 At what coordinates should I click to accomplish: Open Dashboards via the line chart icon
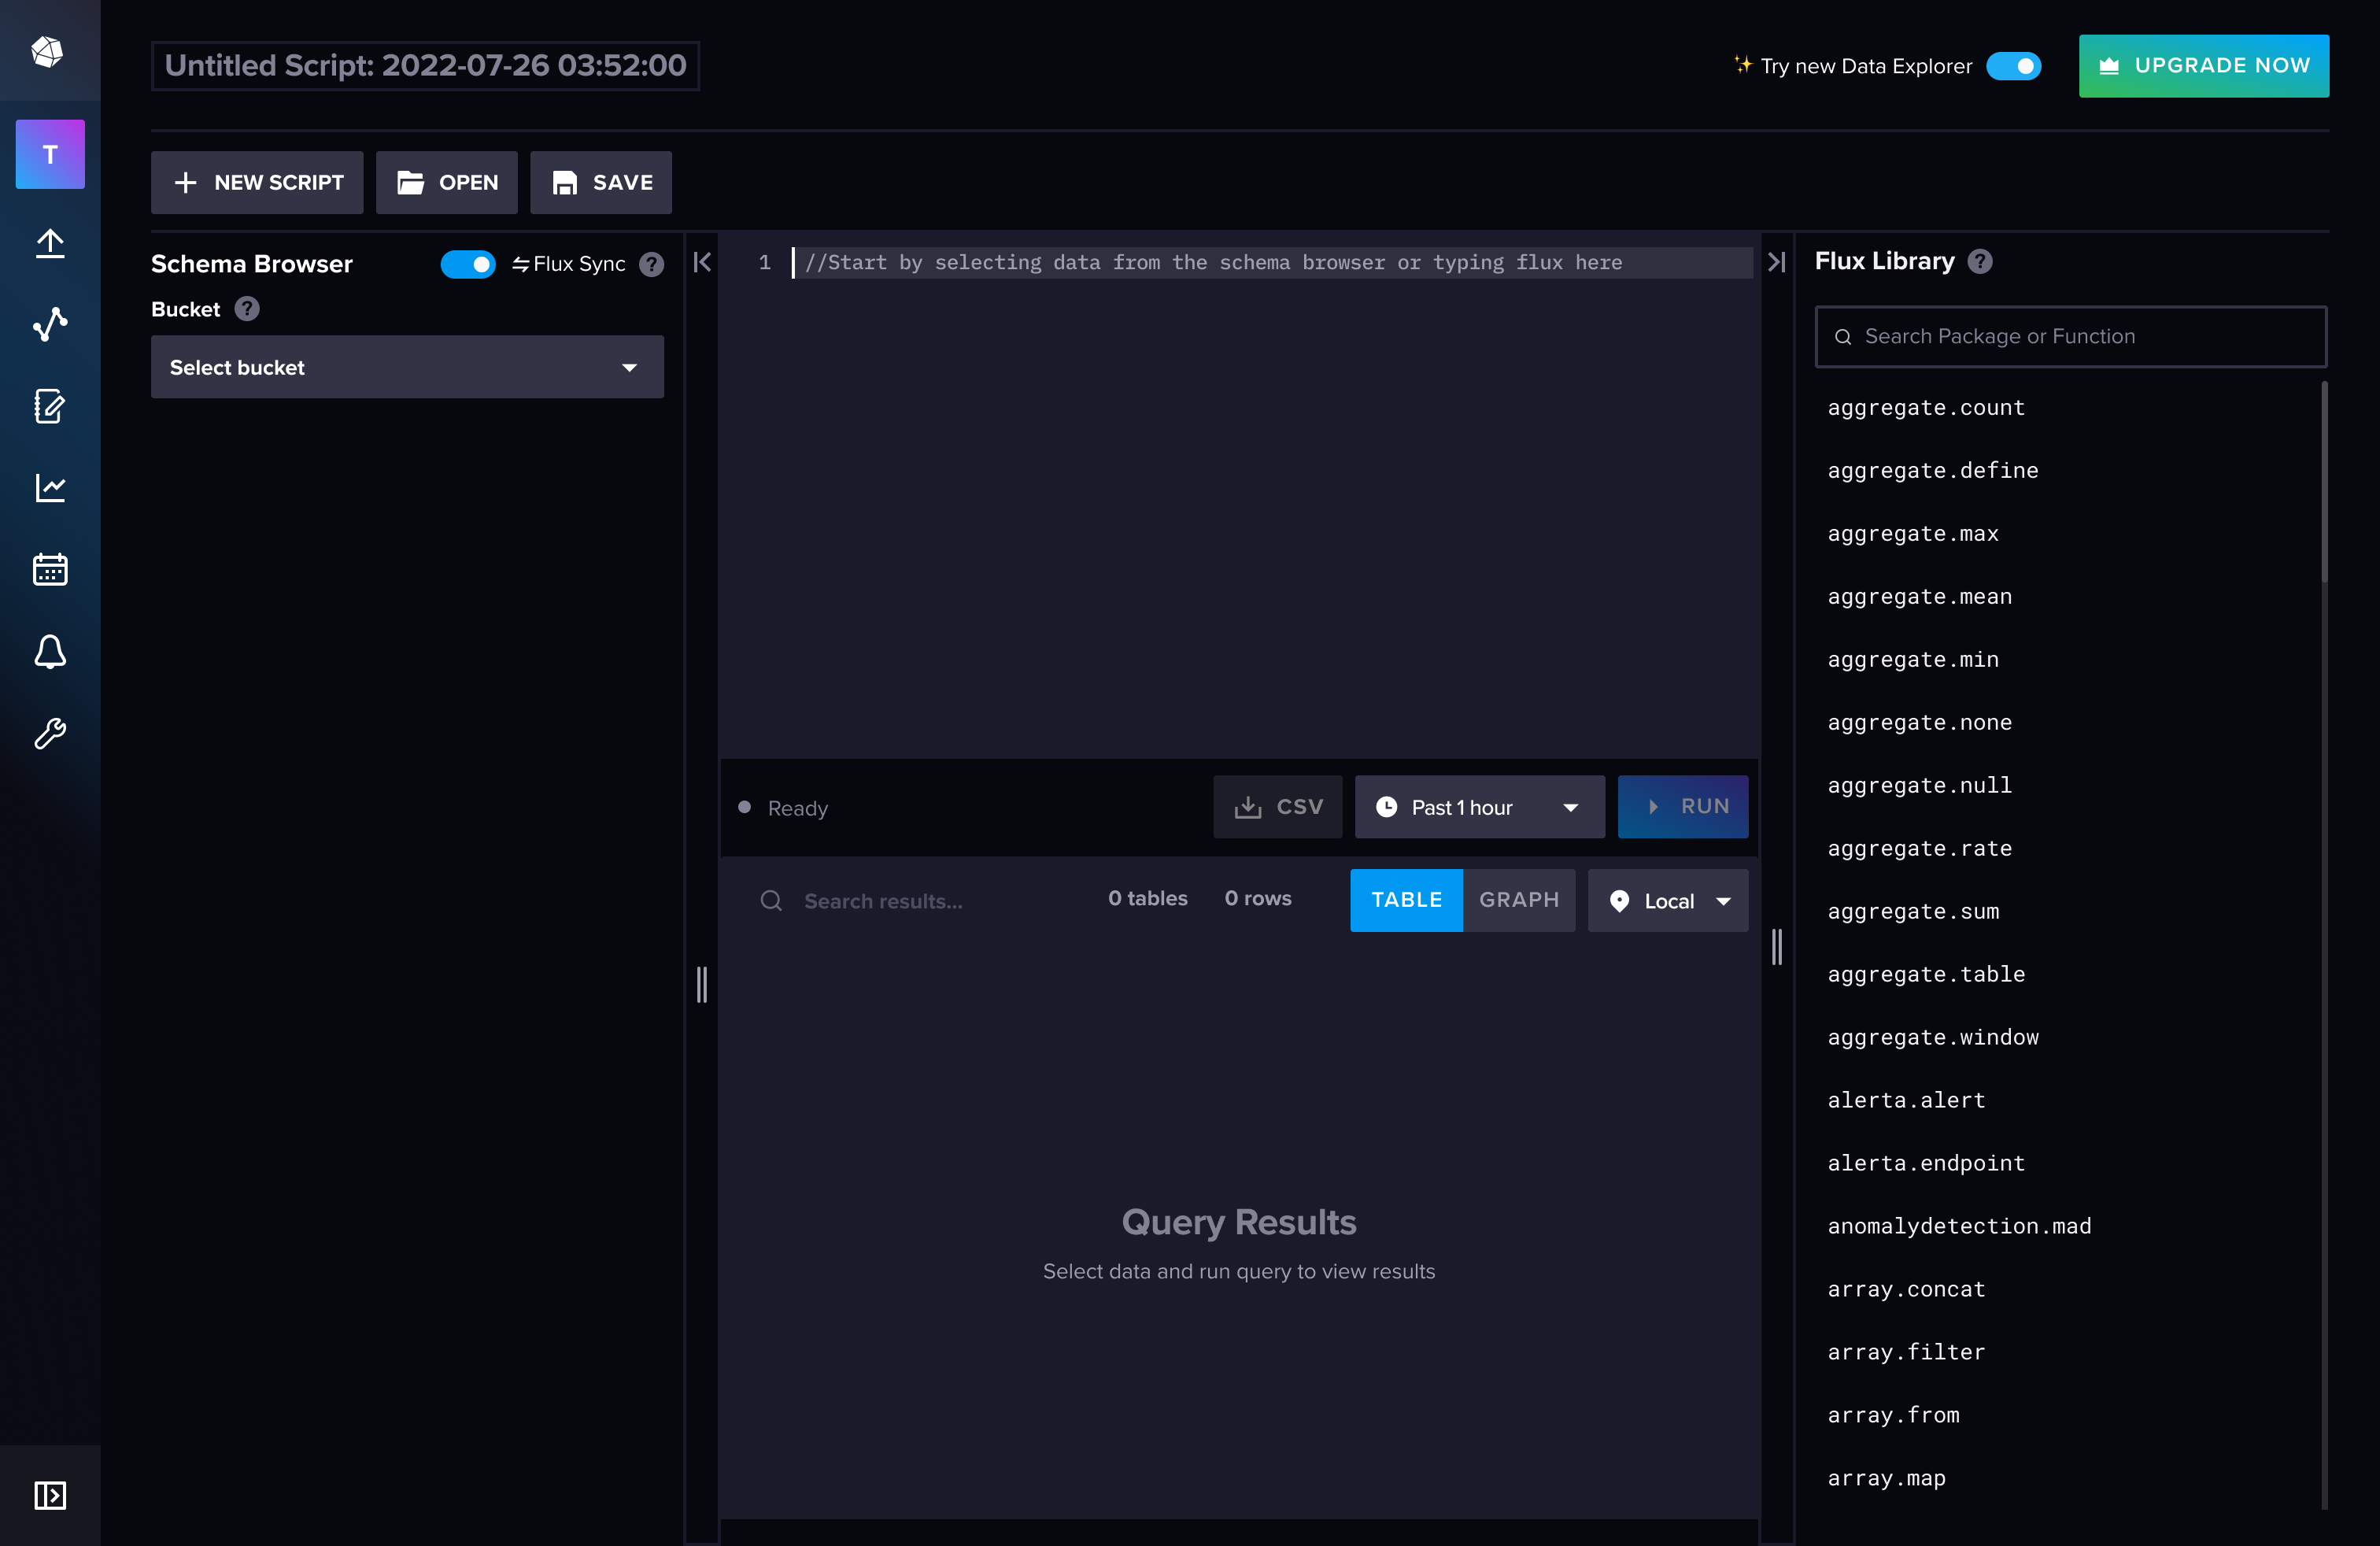(50, 488)
